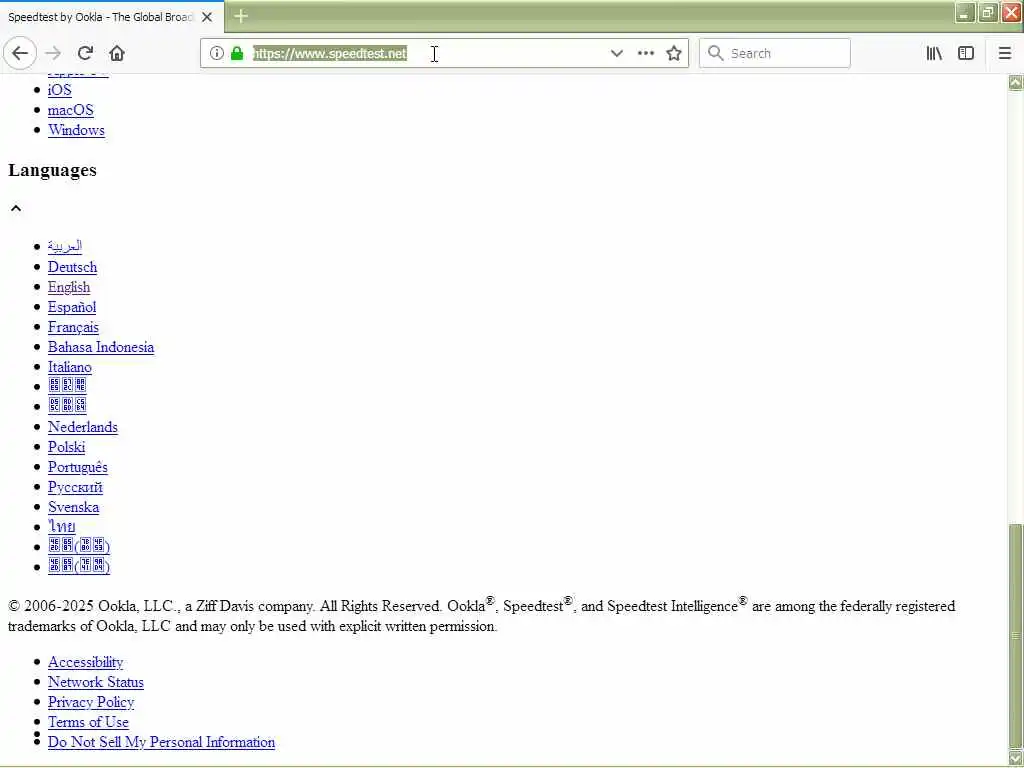Switch language to Français
Viewport: 1024px width, 768px height.
pyautogui.click(x=73, y=327)
